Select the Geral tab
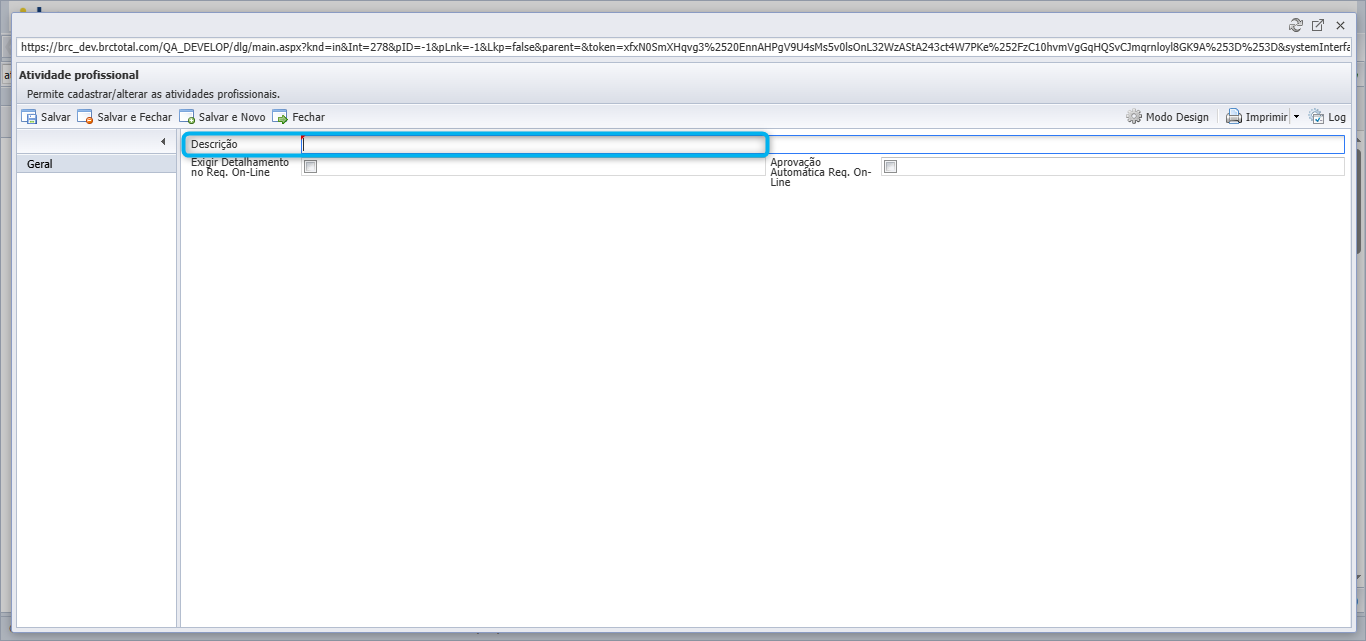 pos(97,164)
